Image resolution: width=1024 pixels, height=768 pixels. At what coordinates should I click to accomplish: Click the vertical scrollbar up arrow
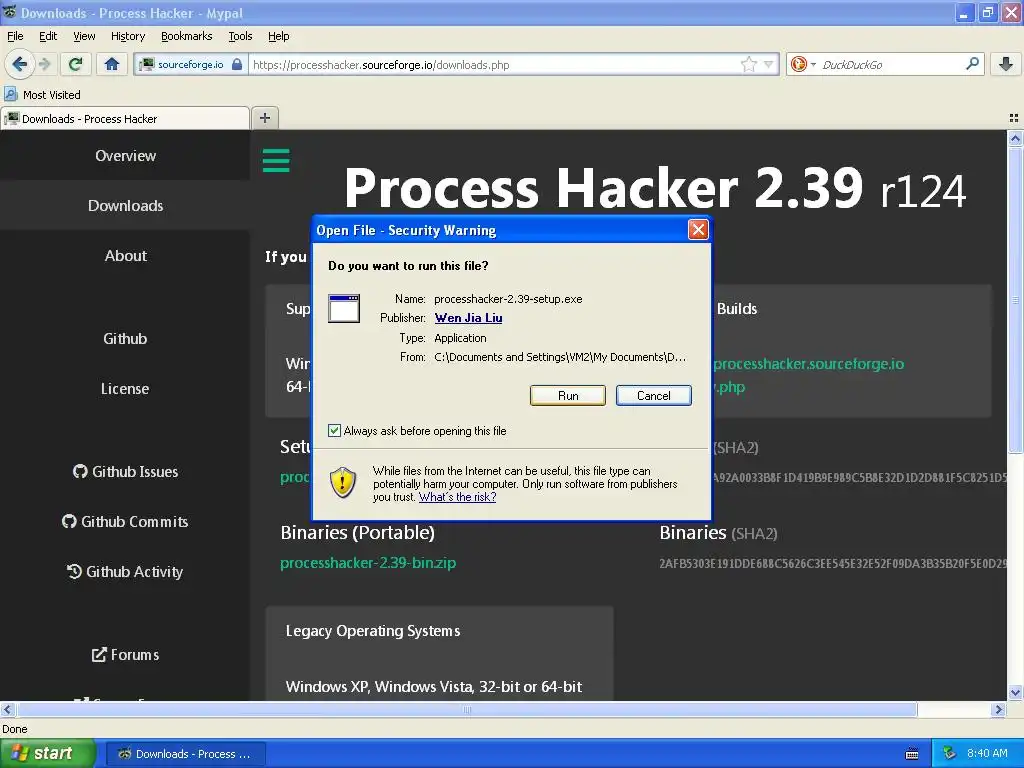click(1015, 138)
